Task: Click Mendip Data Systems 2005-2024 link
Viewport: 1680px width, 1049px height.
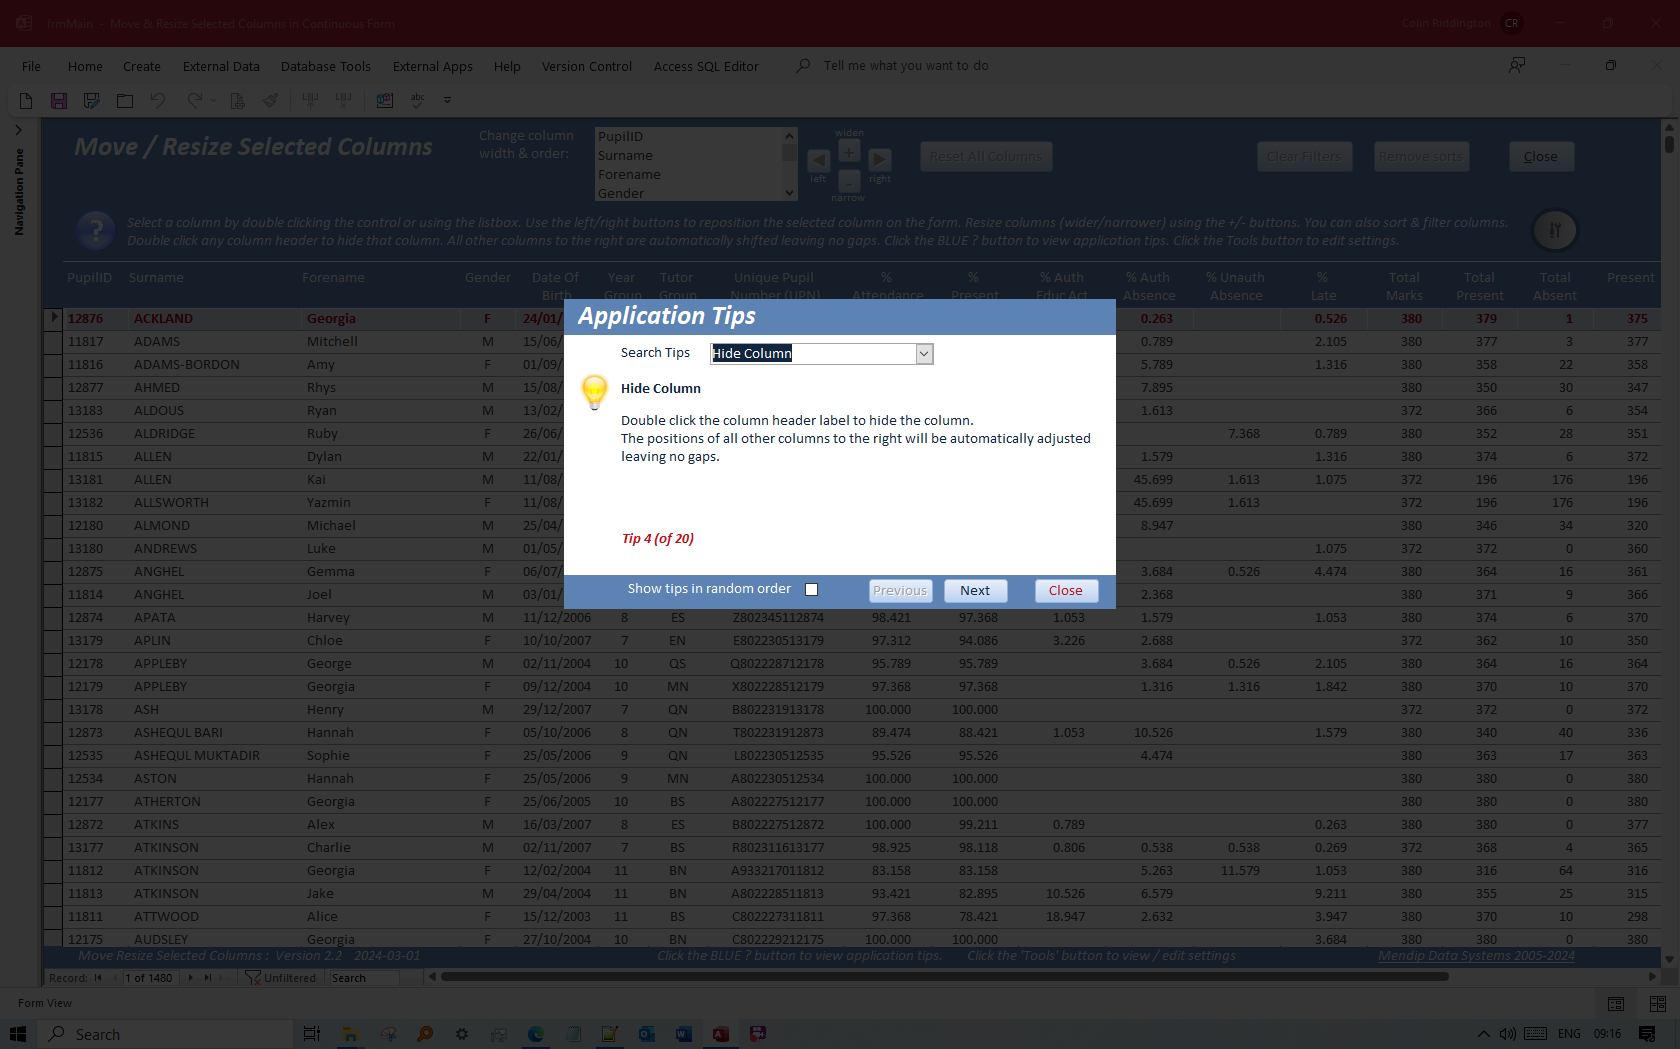Action: pyautogui.click(x=1476, y=956)
